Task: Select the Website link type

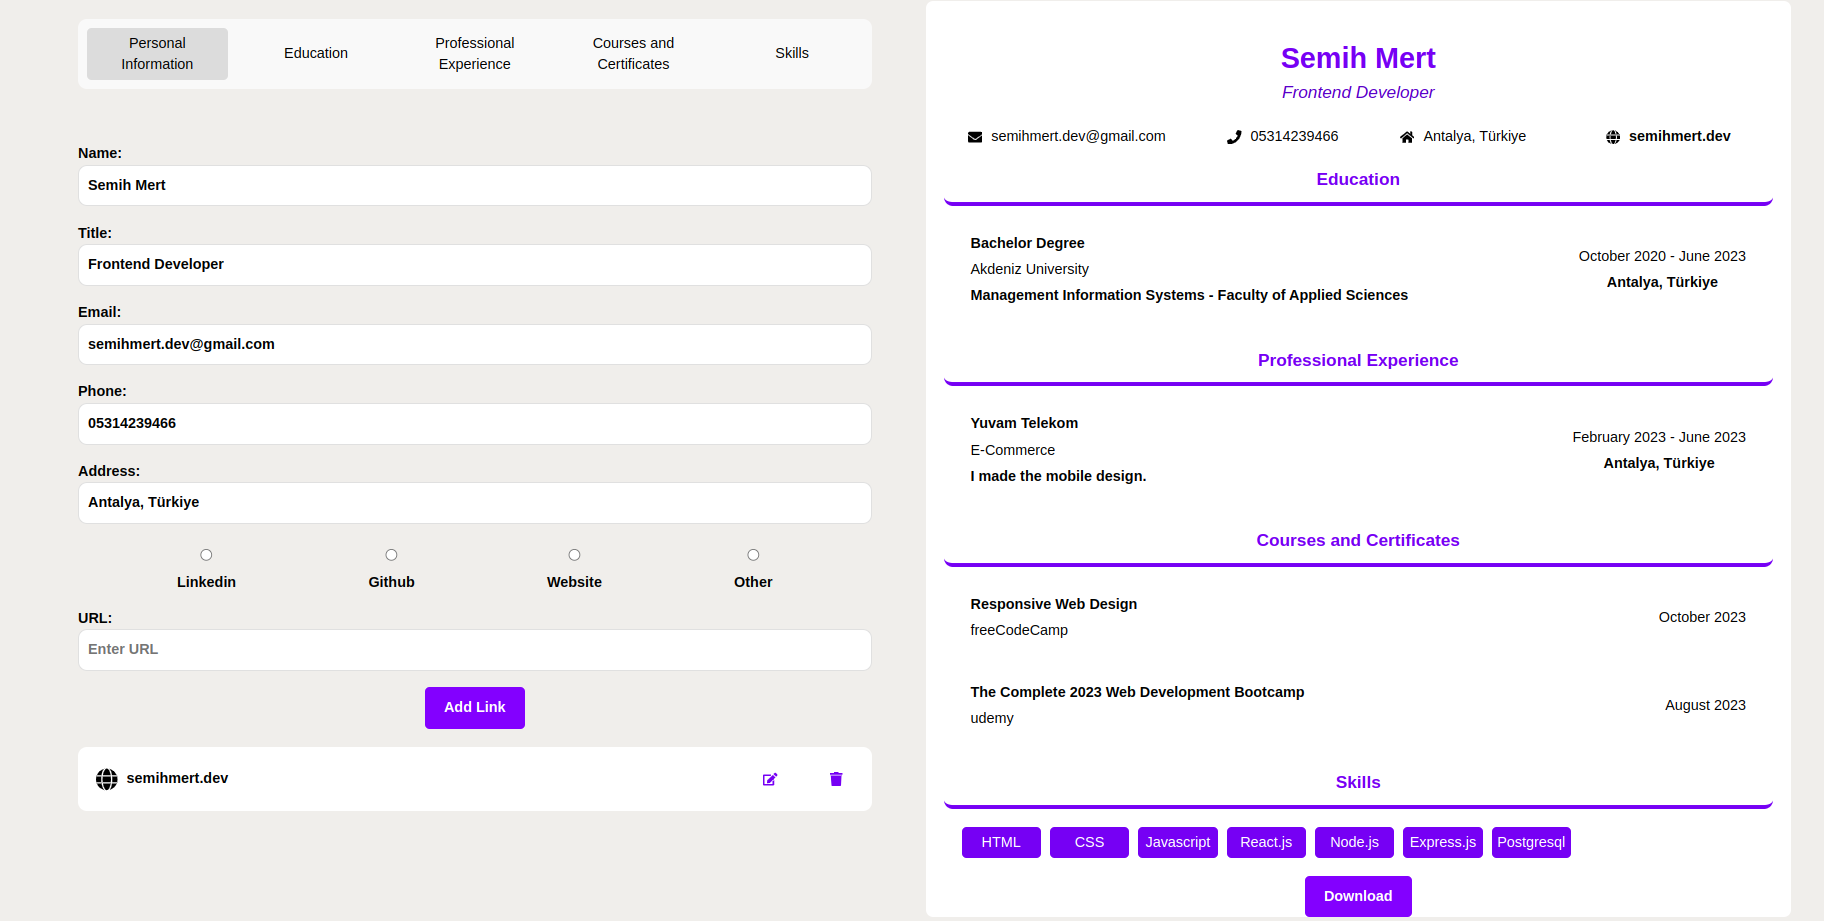Action: (574, 554)
